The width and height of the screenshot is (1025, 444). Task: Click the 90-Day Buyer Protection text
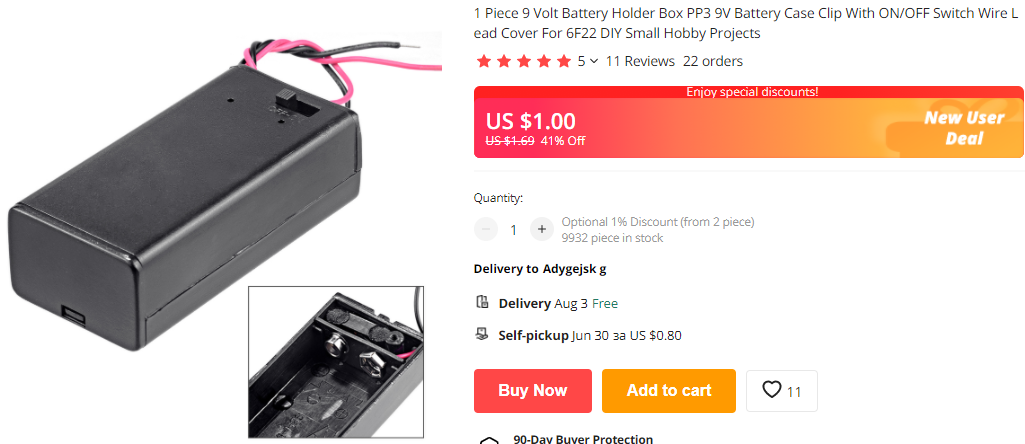583,439
